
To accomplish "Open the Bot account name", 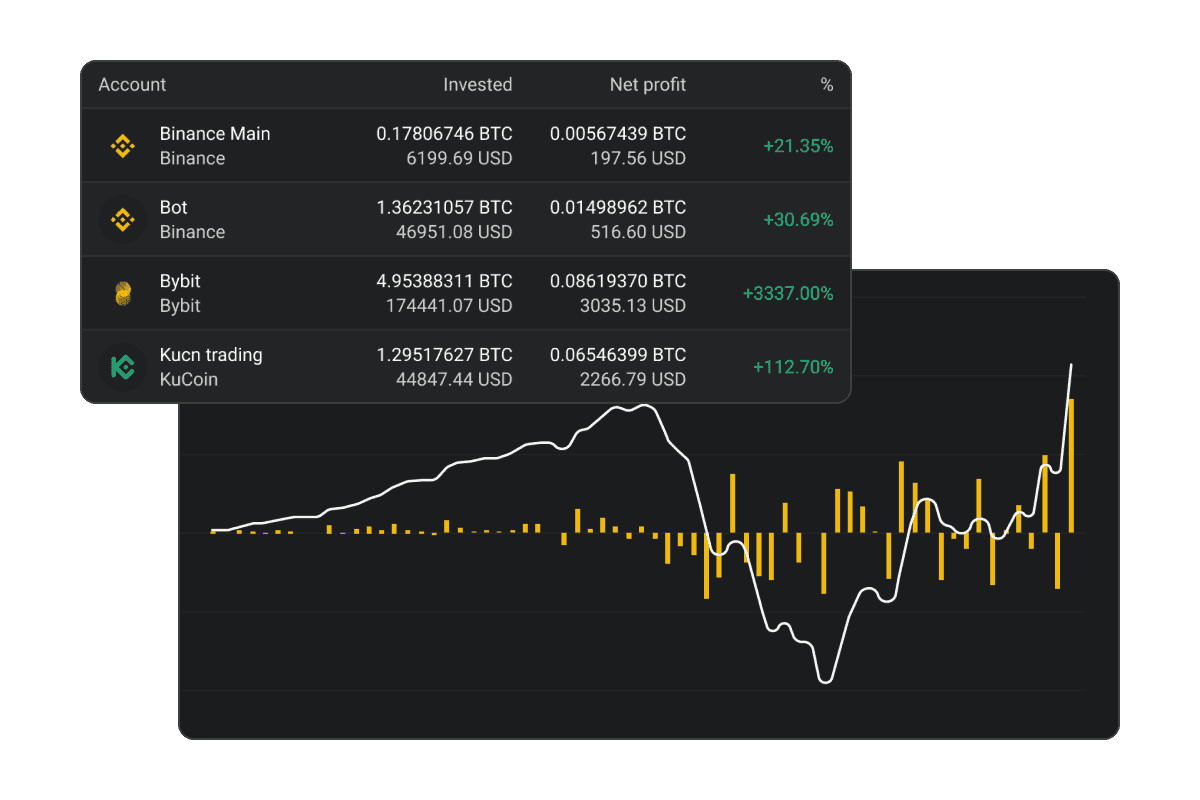I will (173, 208).
